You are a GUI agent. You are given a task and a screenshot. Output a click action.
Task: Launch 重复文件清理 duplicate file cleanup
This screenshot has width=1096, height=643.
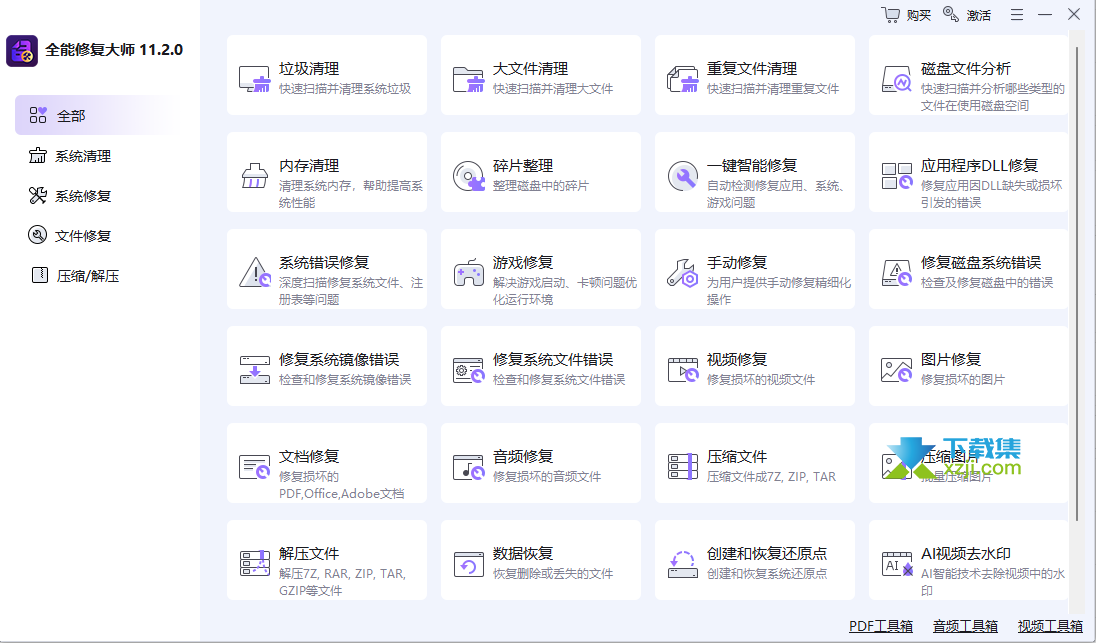[754, 75]
